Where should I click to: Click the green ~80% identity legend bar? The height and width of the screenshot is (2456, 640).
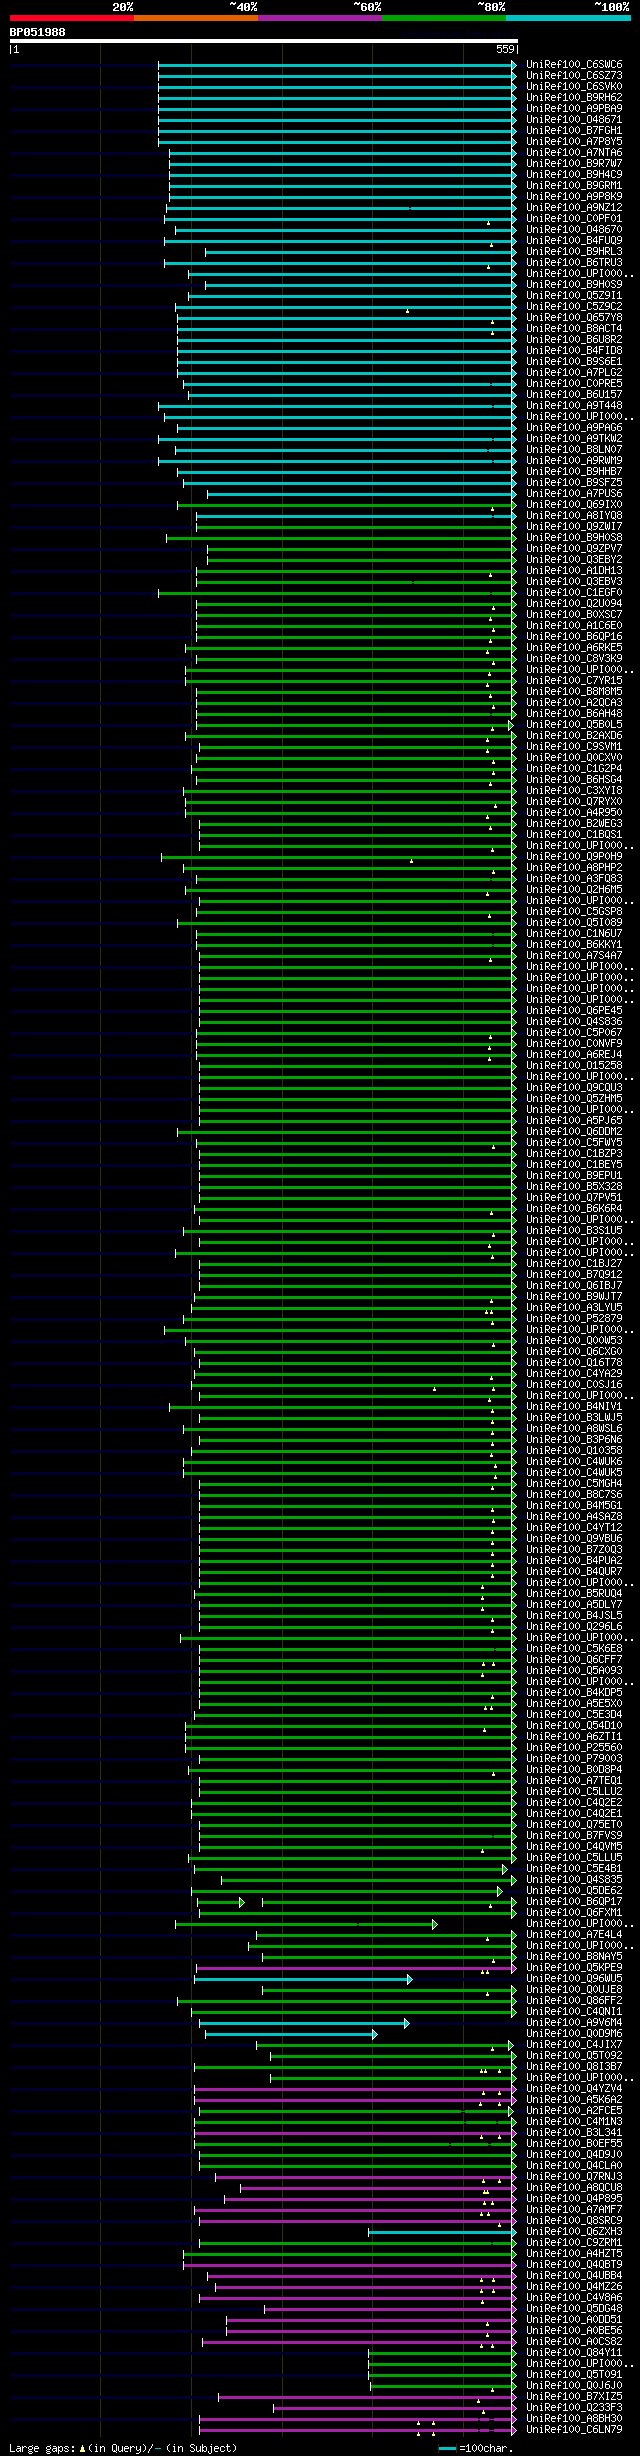443,18
